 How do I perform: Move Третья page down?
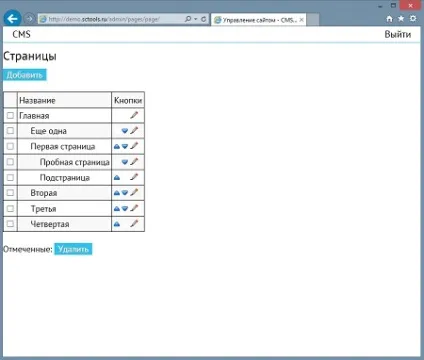coord(125,209)
